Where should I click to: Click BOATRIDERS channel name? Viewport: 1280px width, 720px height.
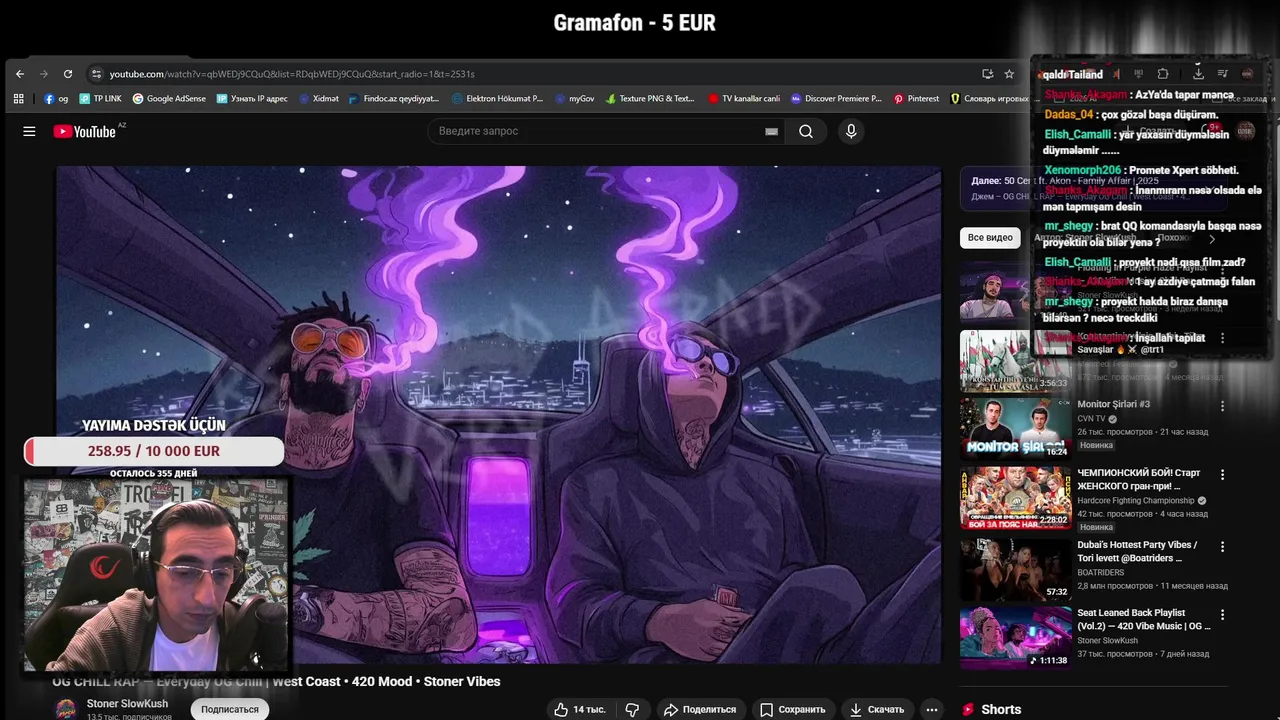(x=1101, y=573)
